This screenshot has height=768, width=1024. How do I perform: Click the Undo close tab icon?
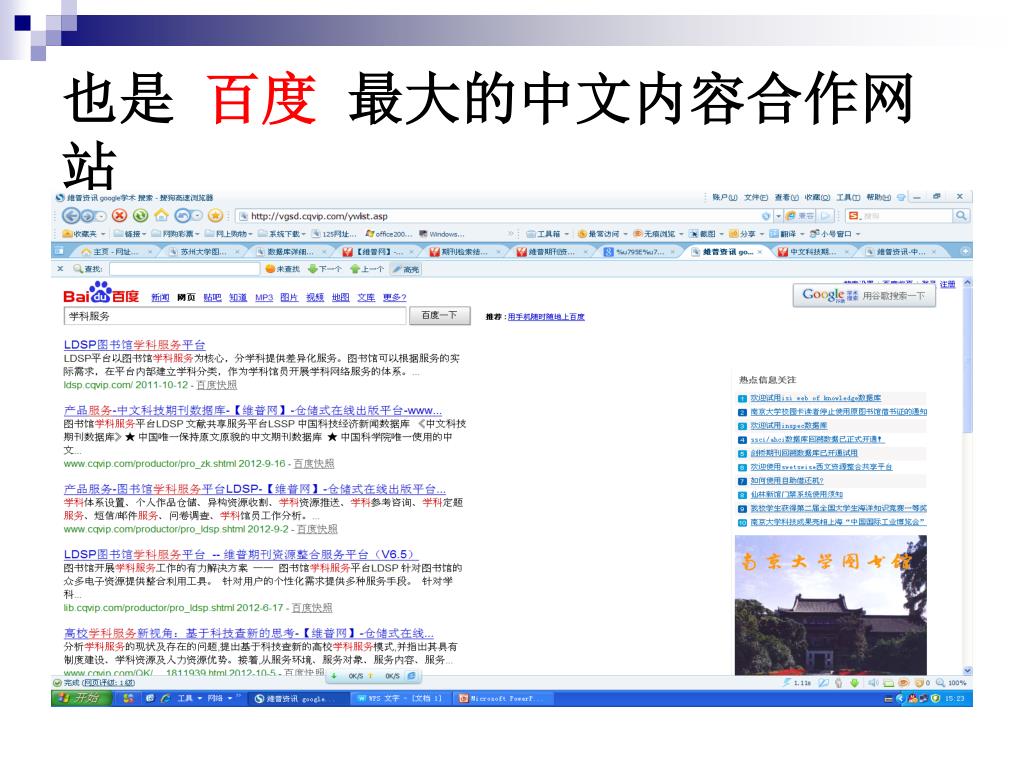184,216
